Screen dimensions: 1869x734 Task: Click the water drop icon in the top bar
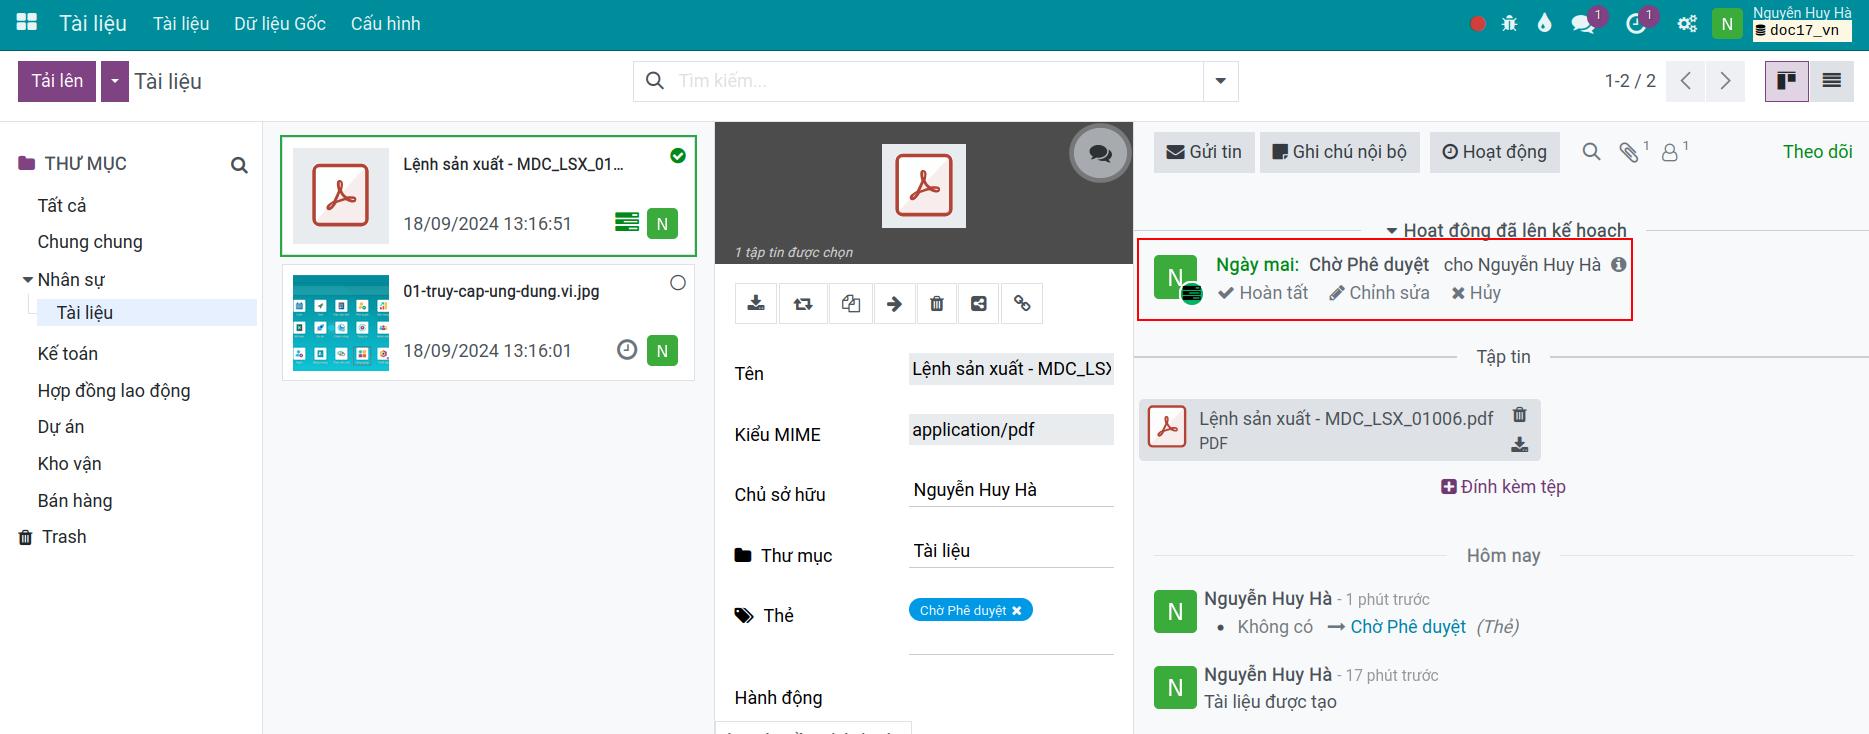pyautogui.click(x=1545, y=24)
